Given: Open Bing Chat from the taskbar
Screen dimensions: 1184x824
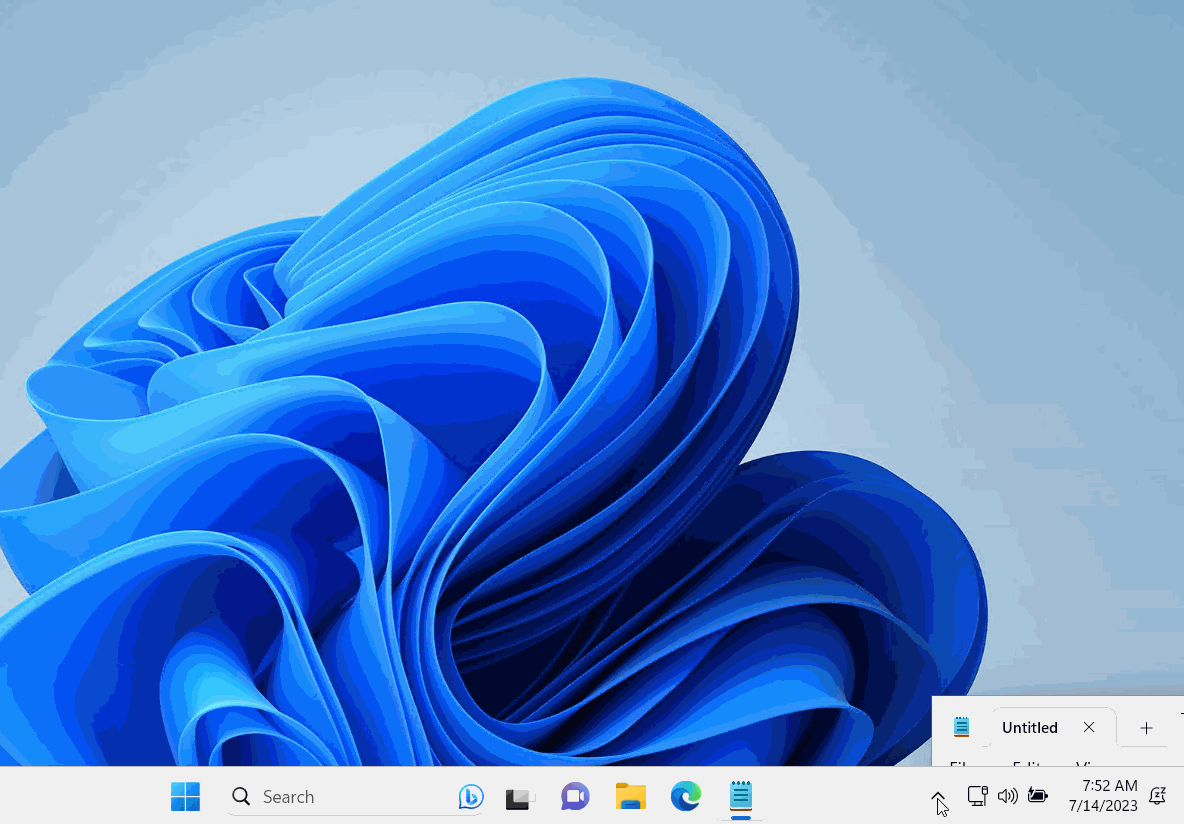Looking at the screenshot, I should [470, 796].
